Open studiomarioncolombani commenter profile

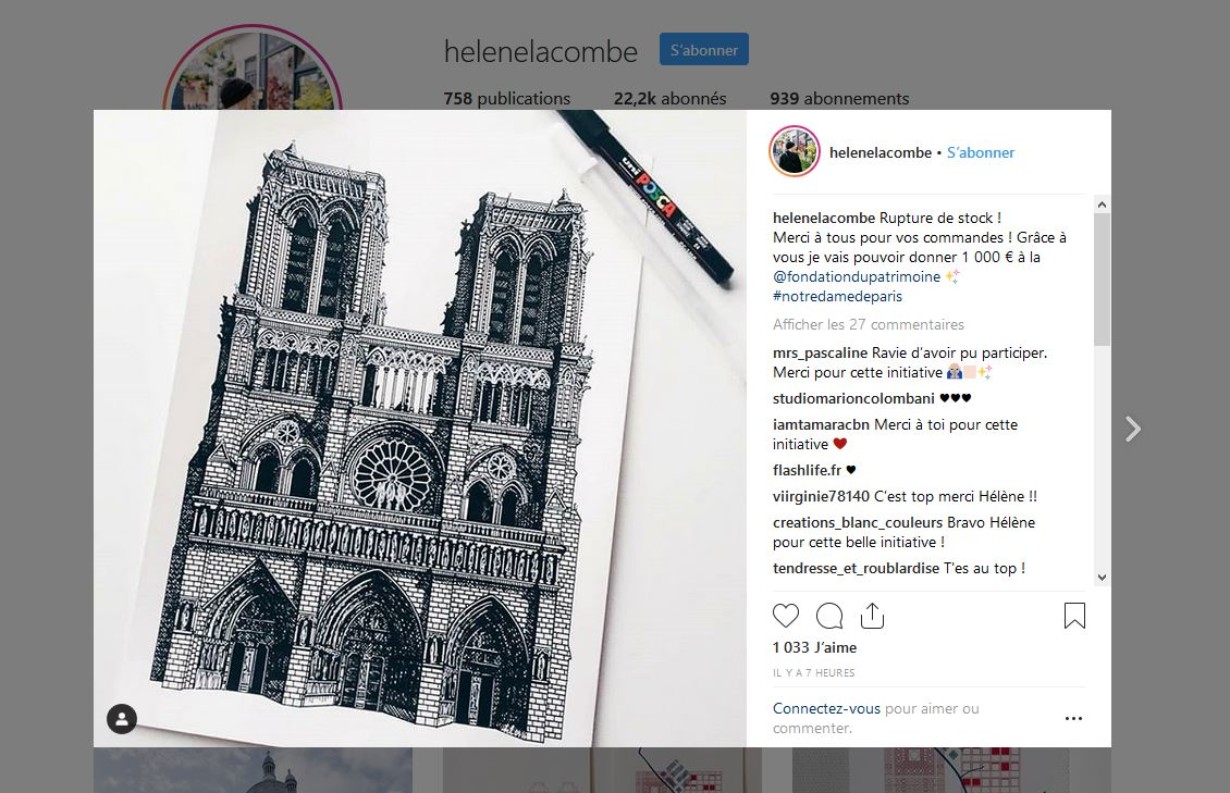[x=854, y=399]
